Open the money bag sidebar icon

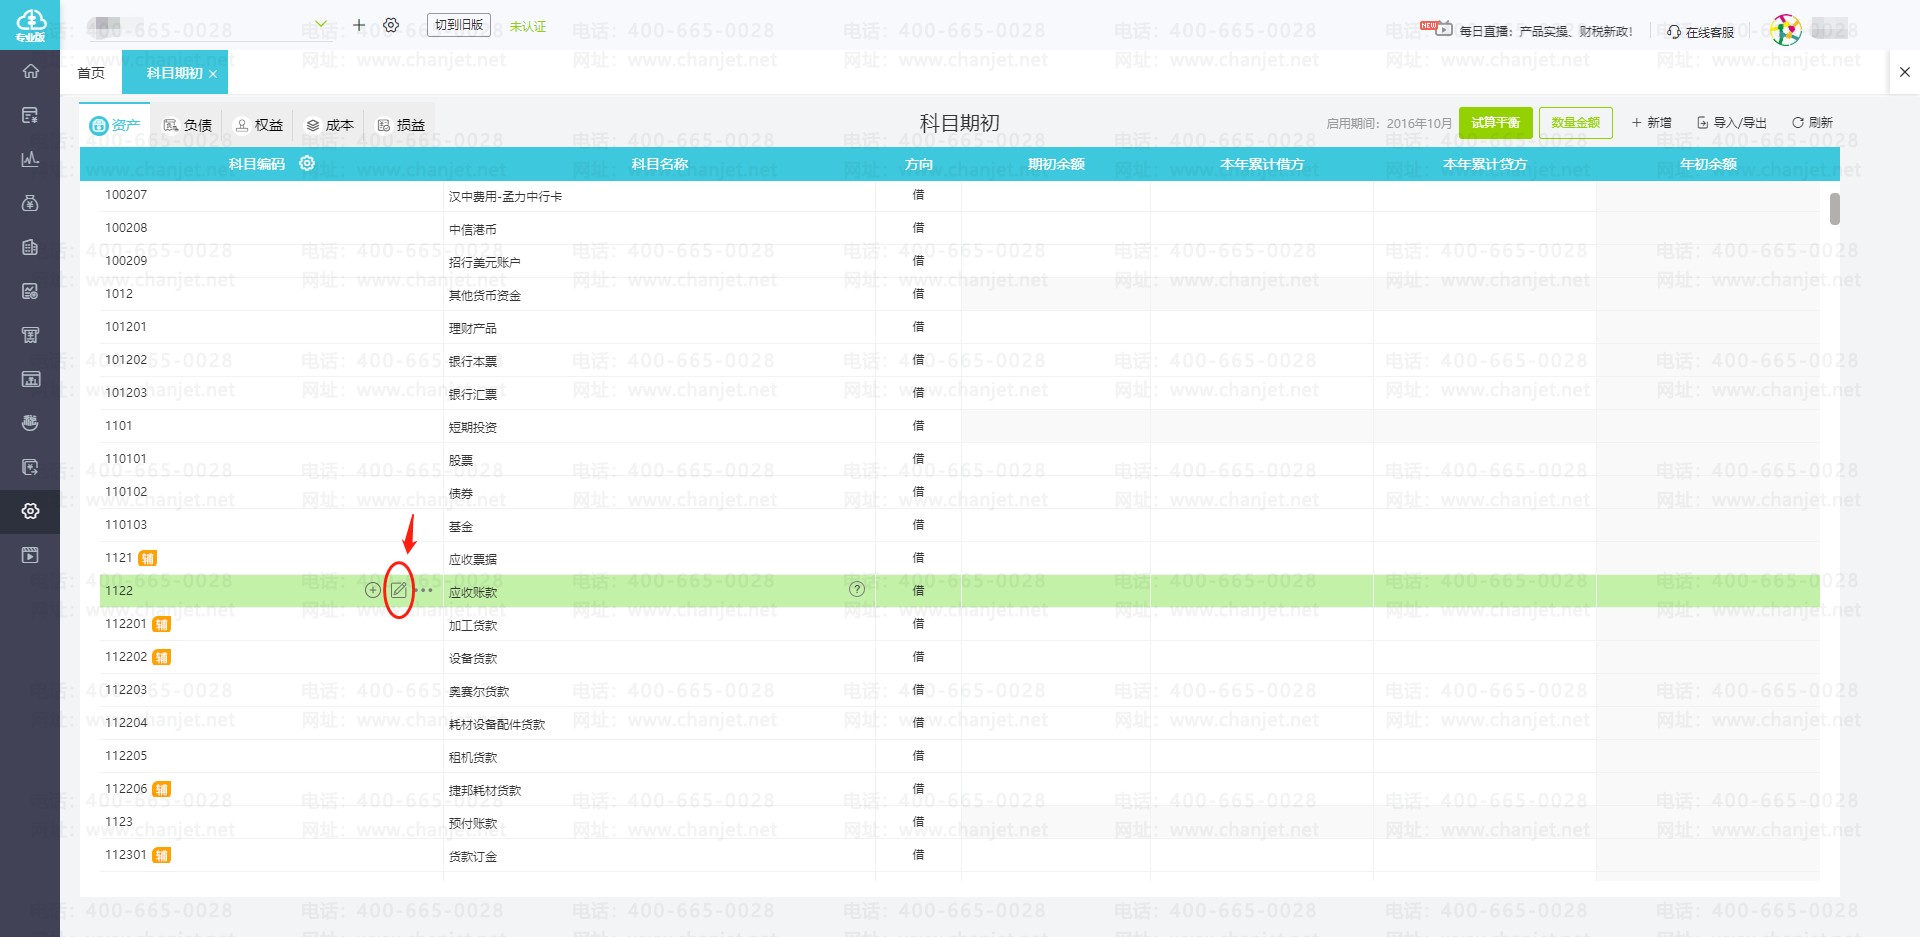30,203
